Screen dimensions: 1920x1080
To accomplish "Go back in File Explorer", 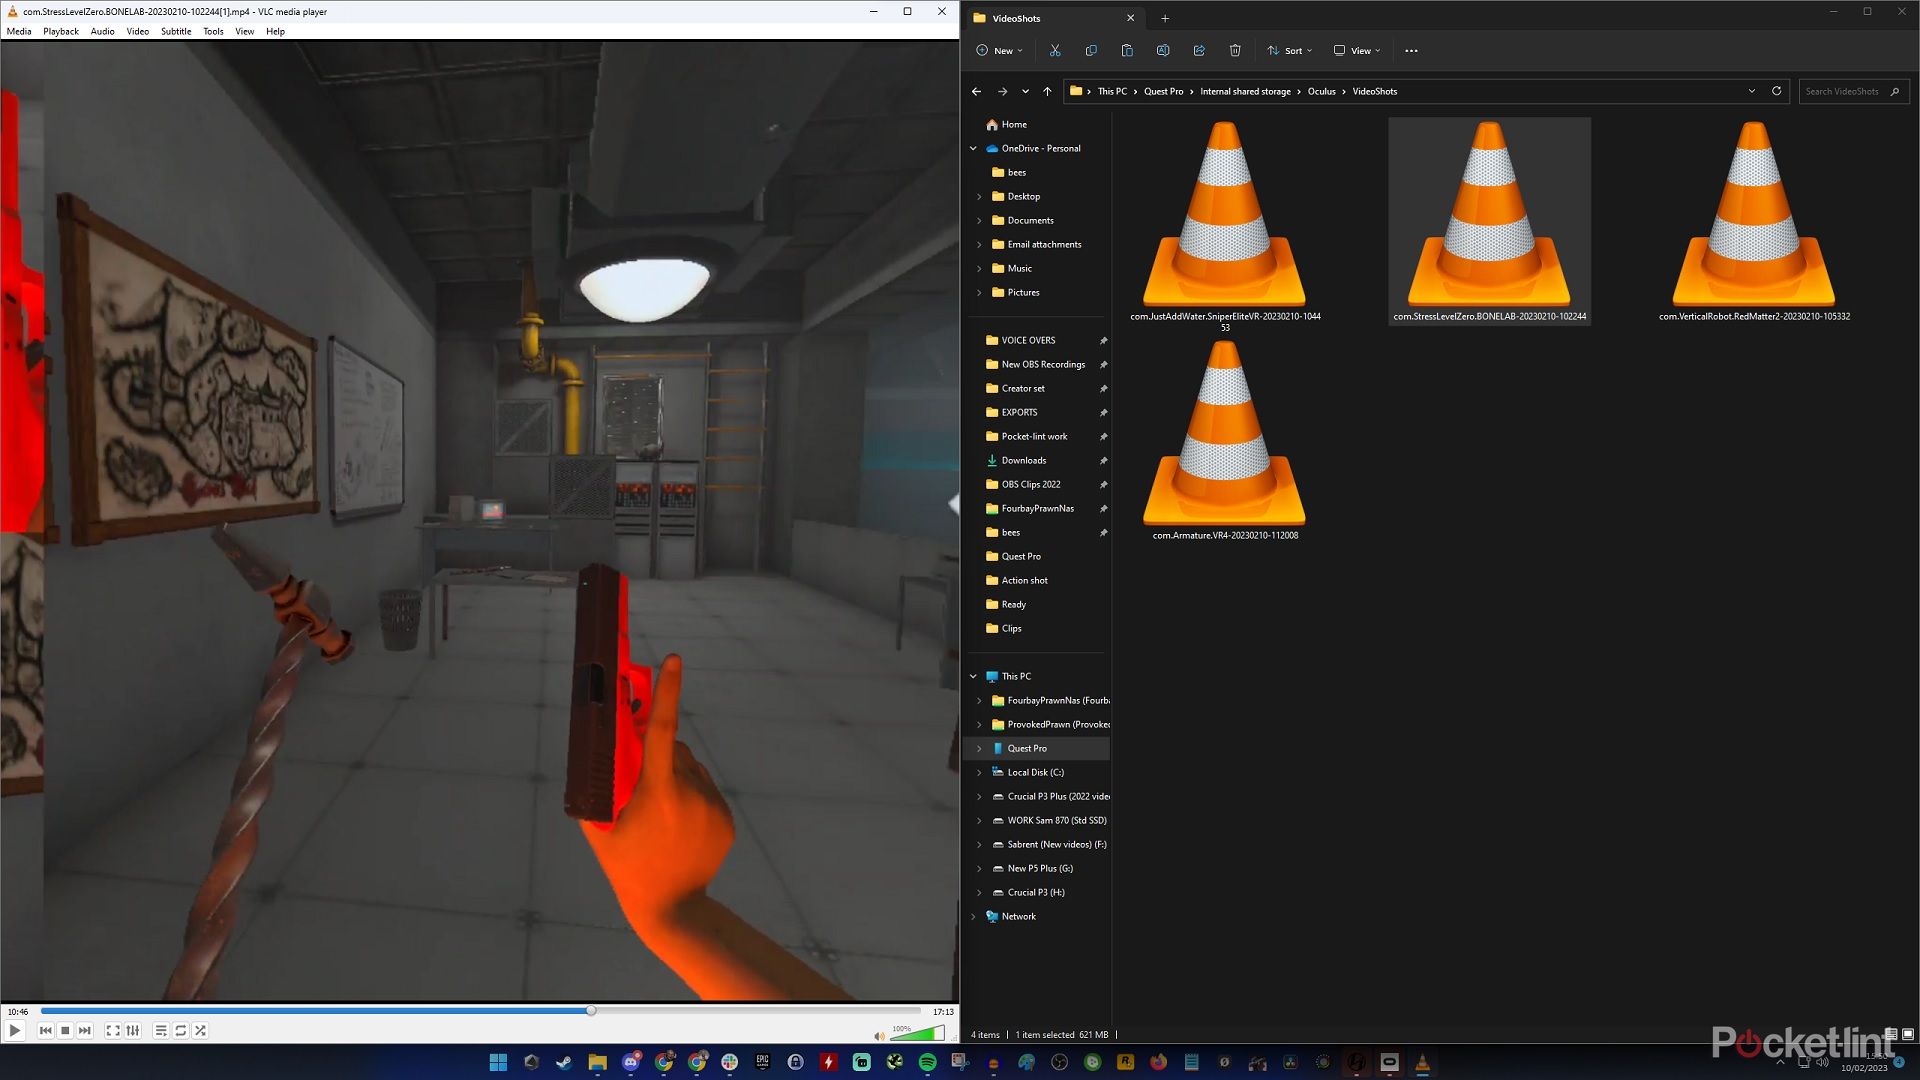I will coord(976,91).
